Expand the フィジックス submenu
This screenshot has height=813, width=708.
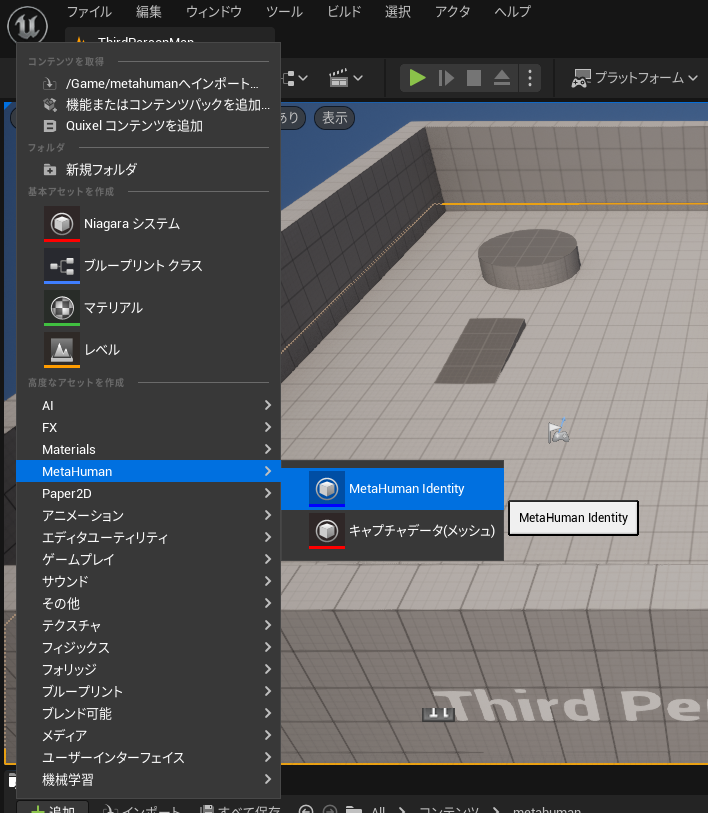148,648
